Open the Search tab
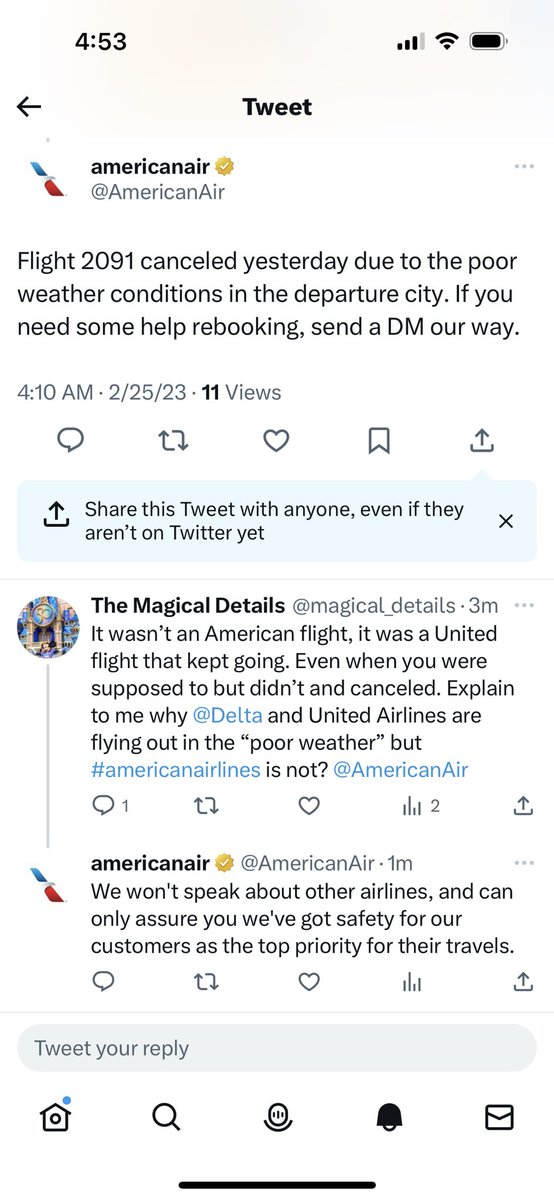Viewport: 554px width, 1200px height. (x=167, y=1117)
